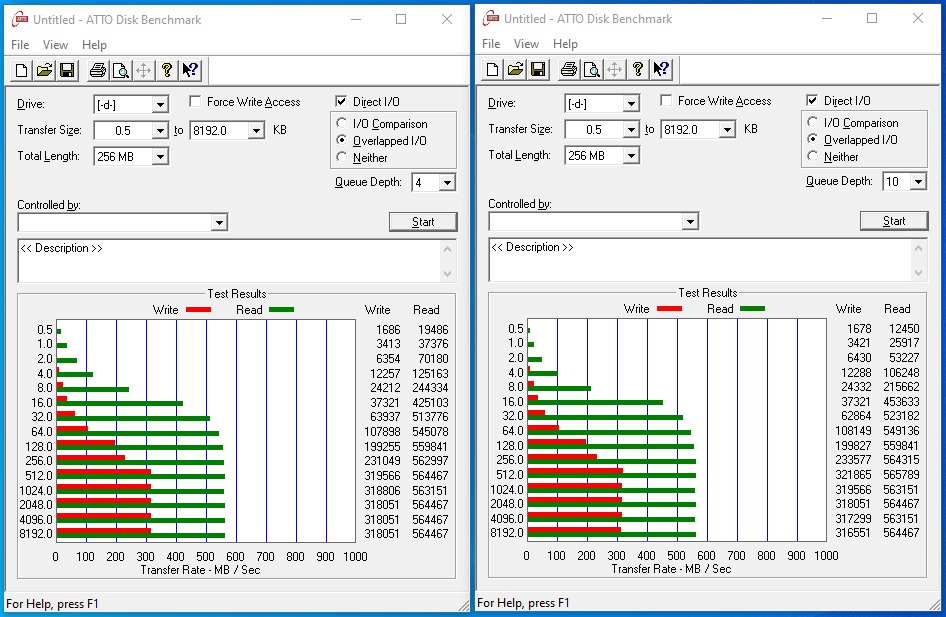The image size is (946, 617).
Task: Toggle Force Write Access in left window
Action: [195, 101]
